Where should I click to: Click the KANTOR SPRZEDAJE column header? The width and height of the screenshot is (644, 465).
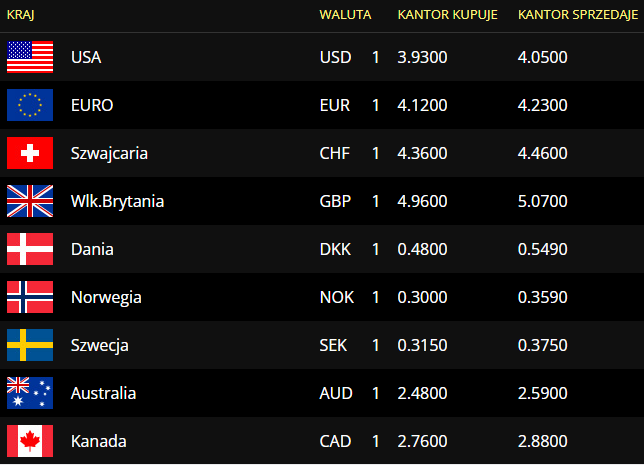(578, 15)
